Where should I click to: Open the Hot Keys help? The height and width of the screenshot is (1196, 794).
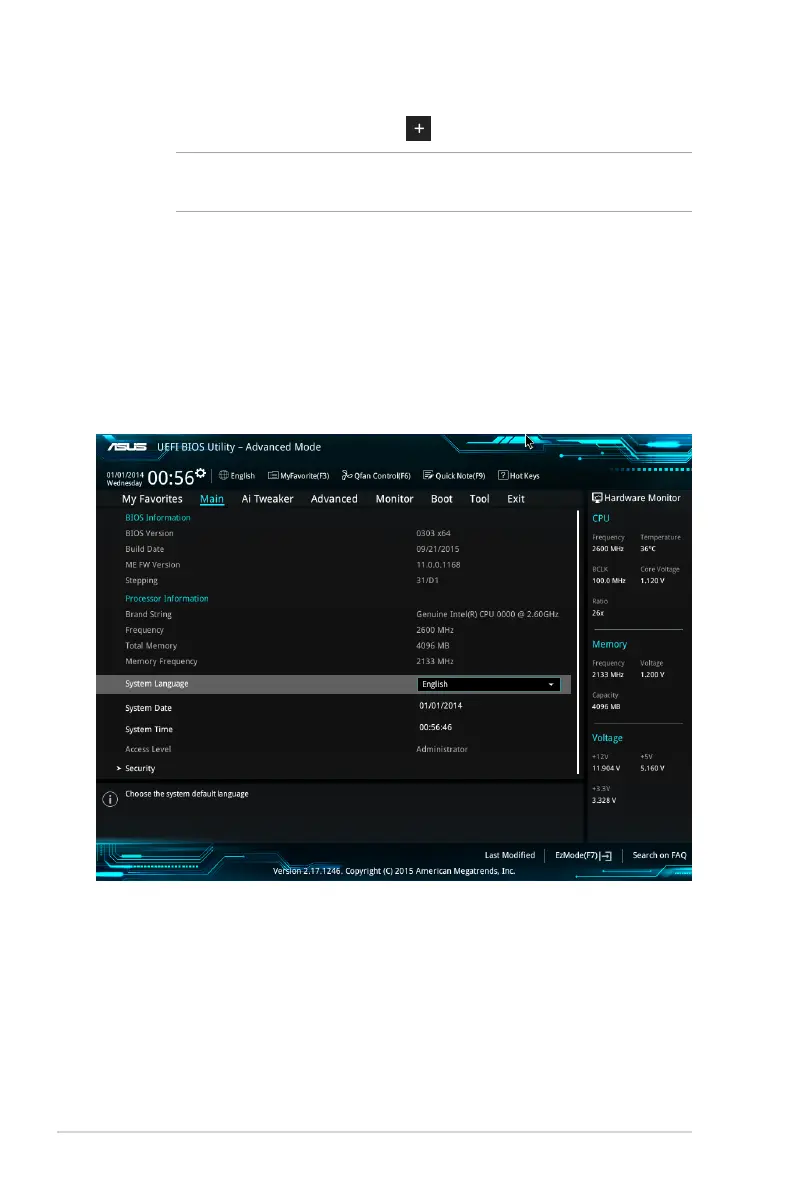(519, 476)
